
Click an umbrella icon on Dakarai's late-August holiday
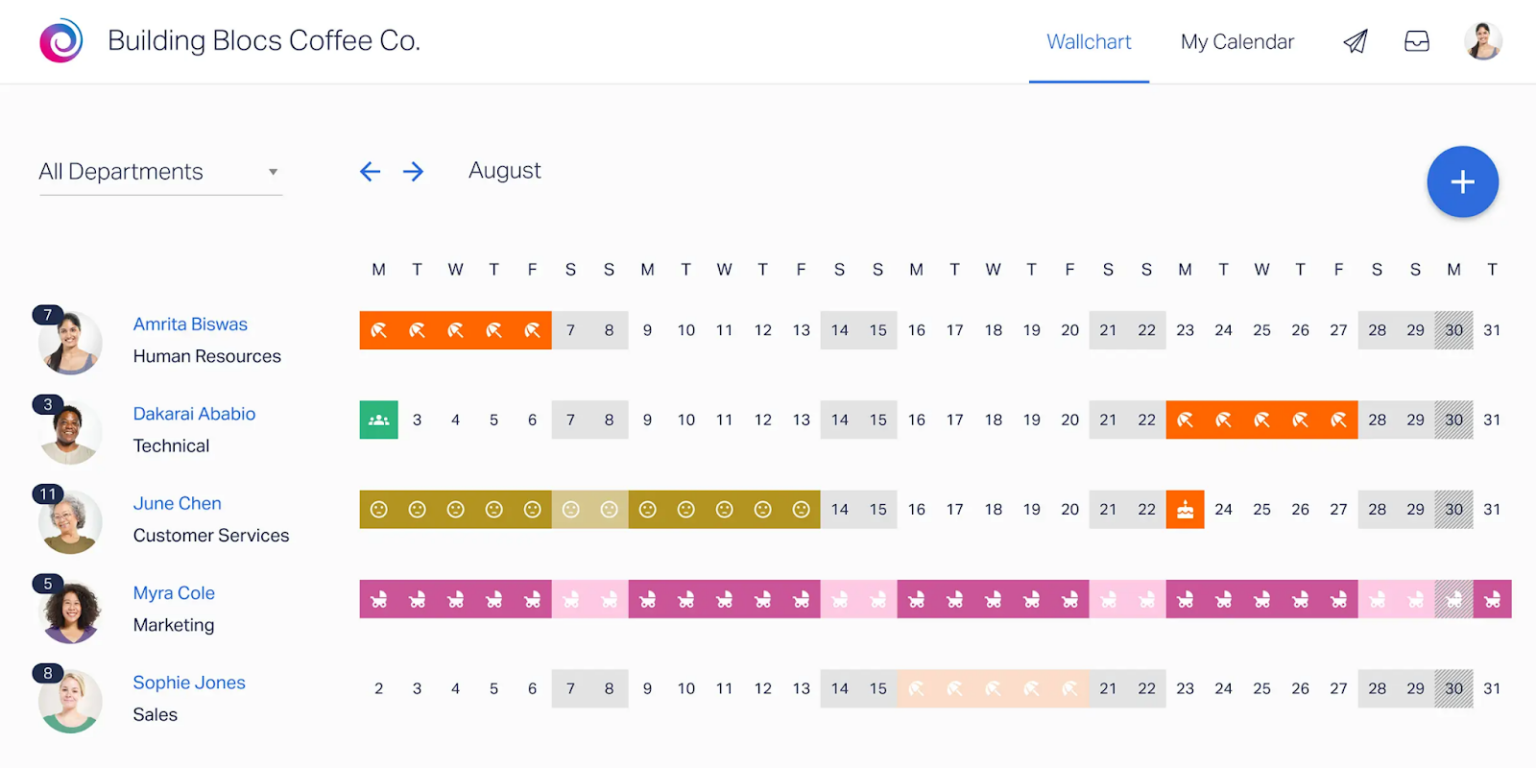click(x=1261, y=419)
